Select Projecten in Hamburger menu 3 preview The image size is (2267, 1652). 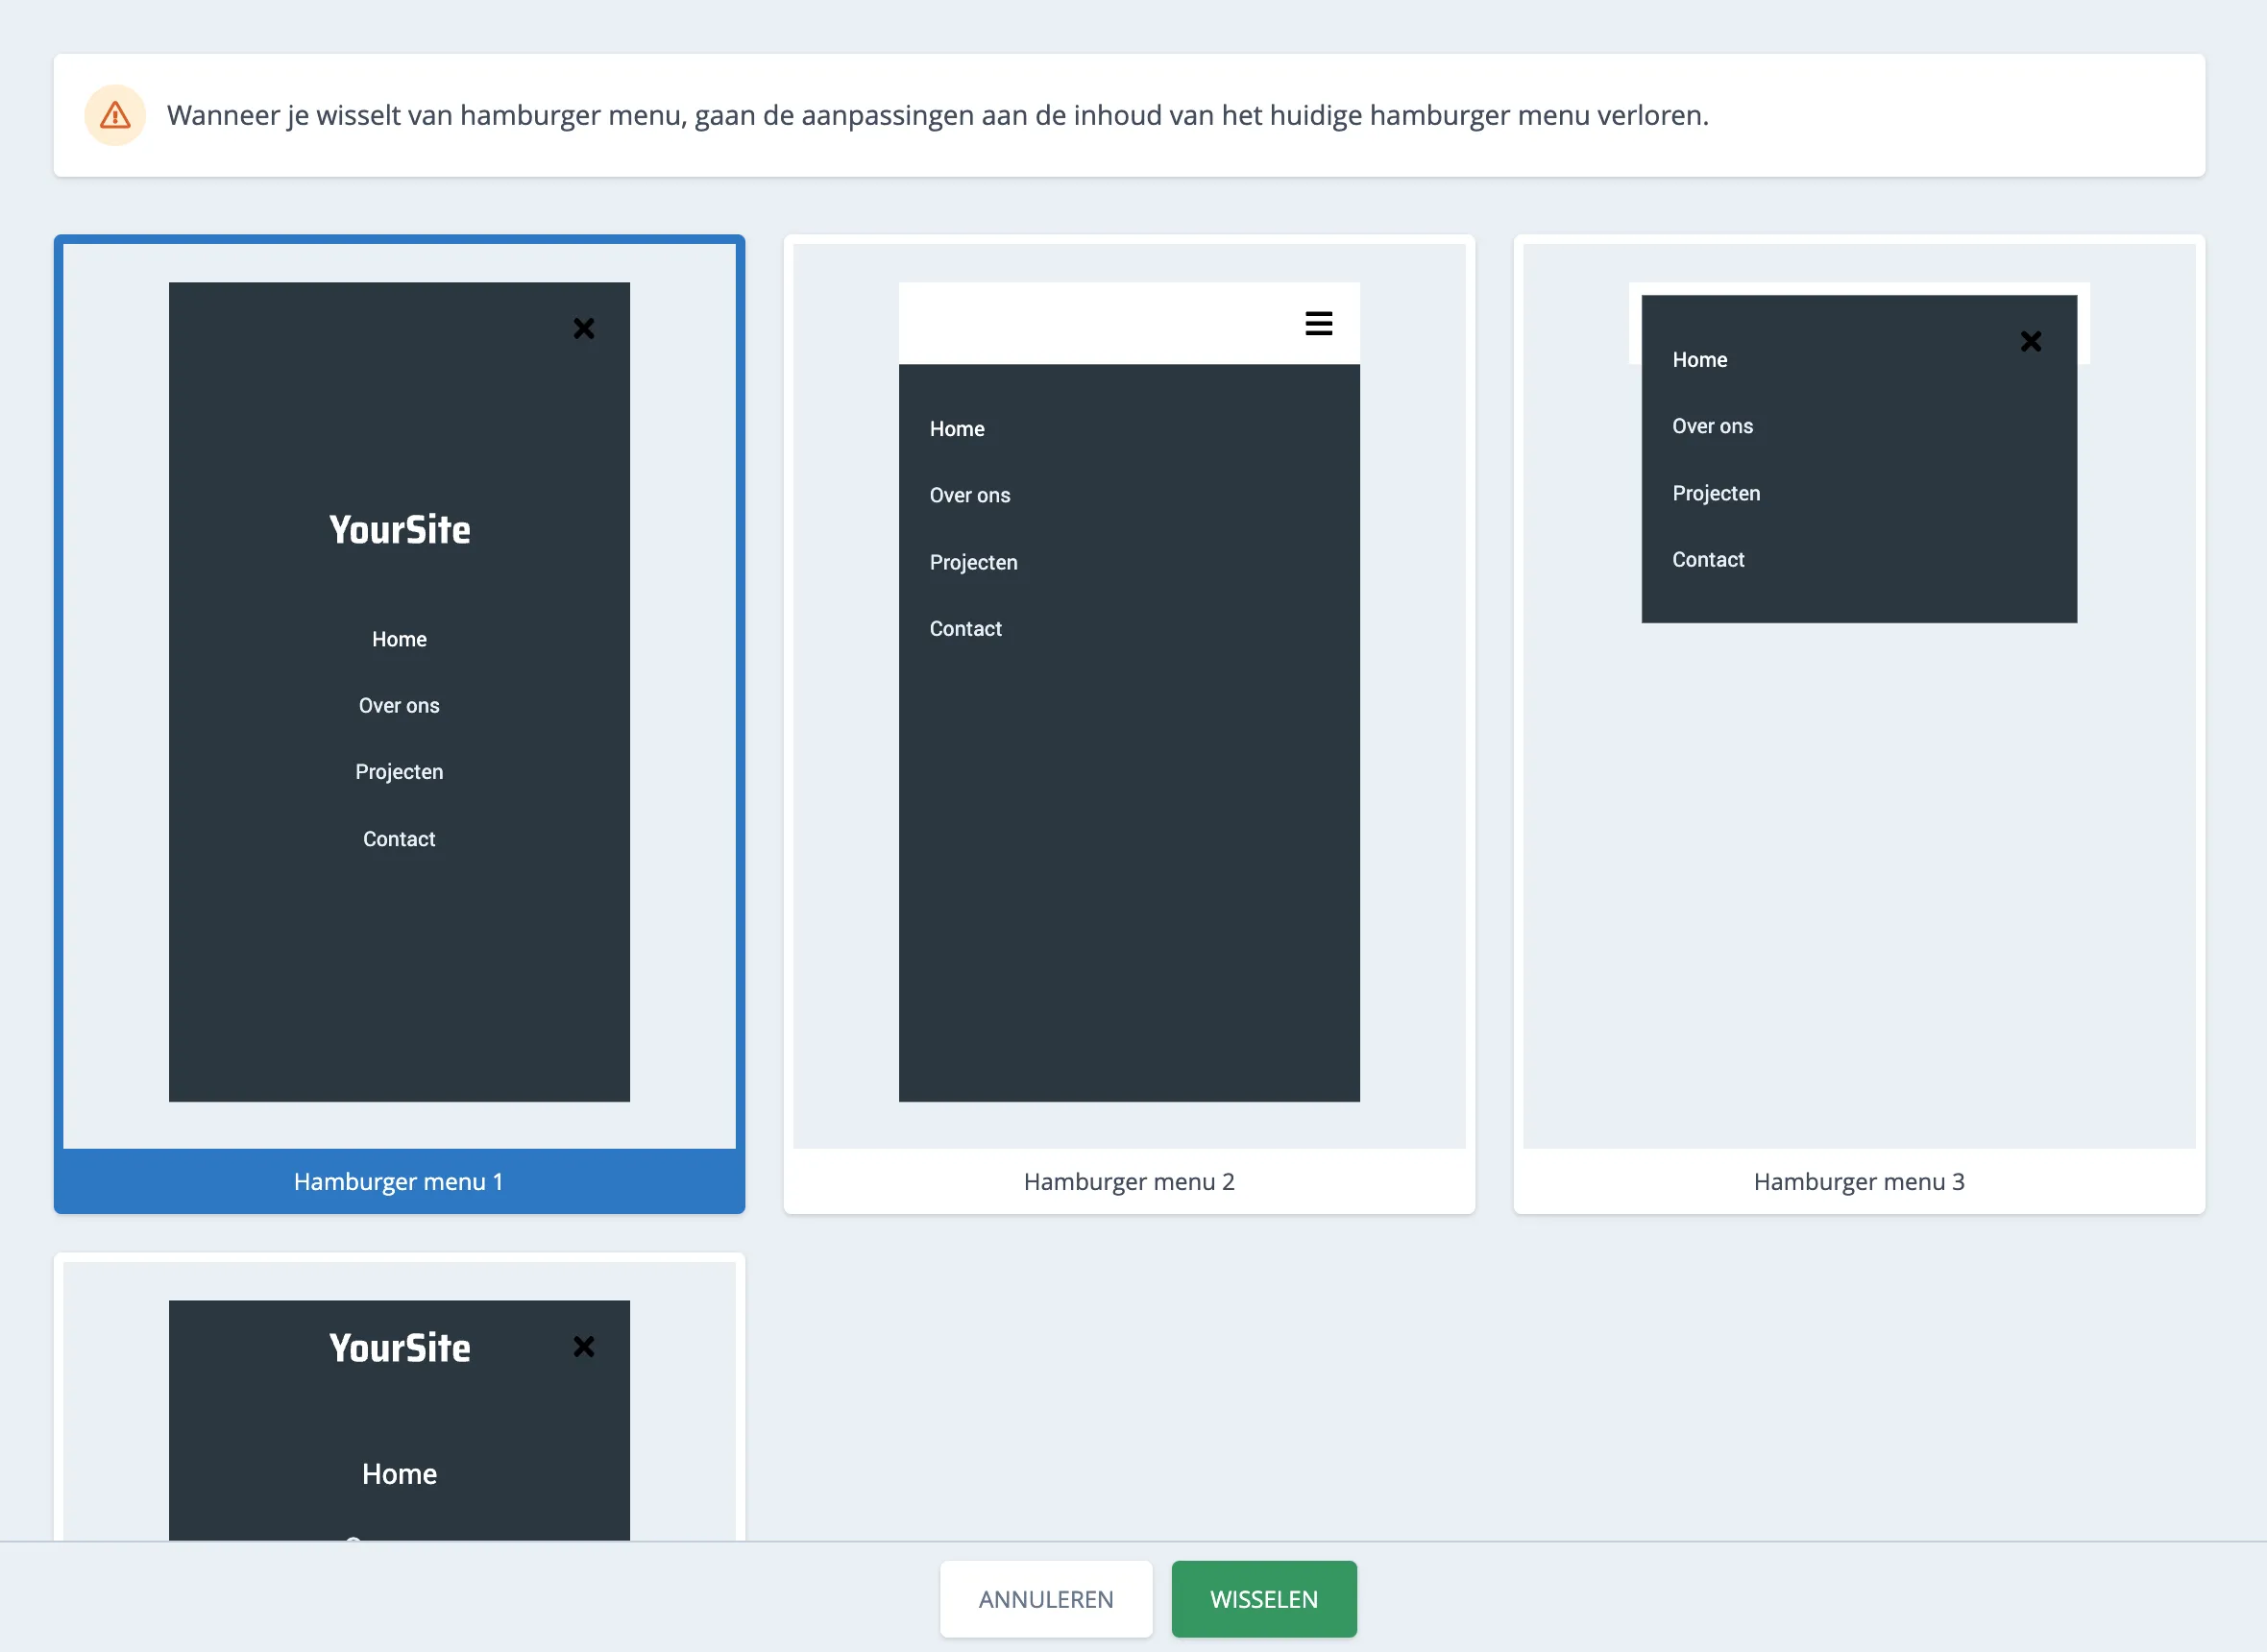1716,492
